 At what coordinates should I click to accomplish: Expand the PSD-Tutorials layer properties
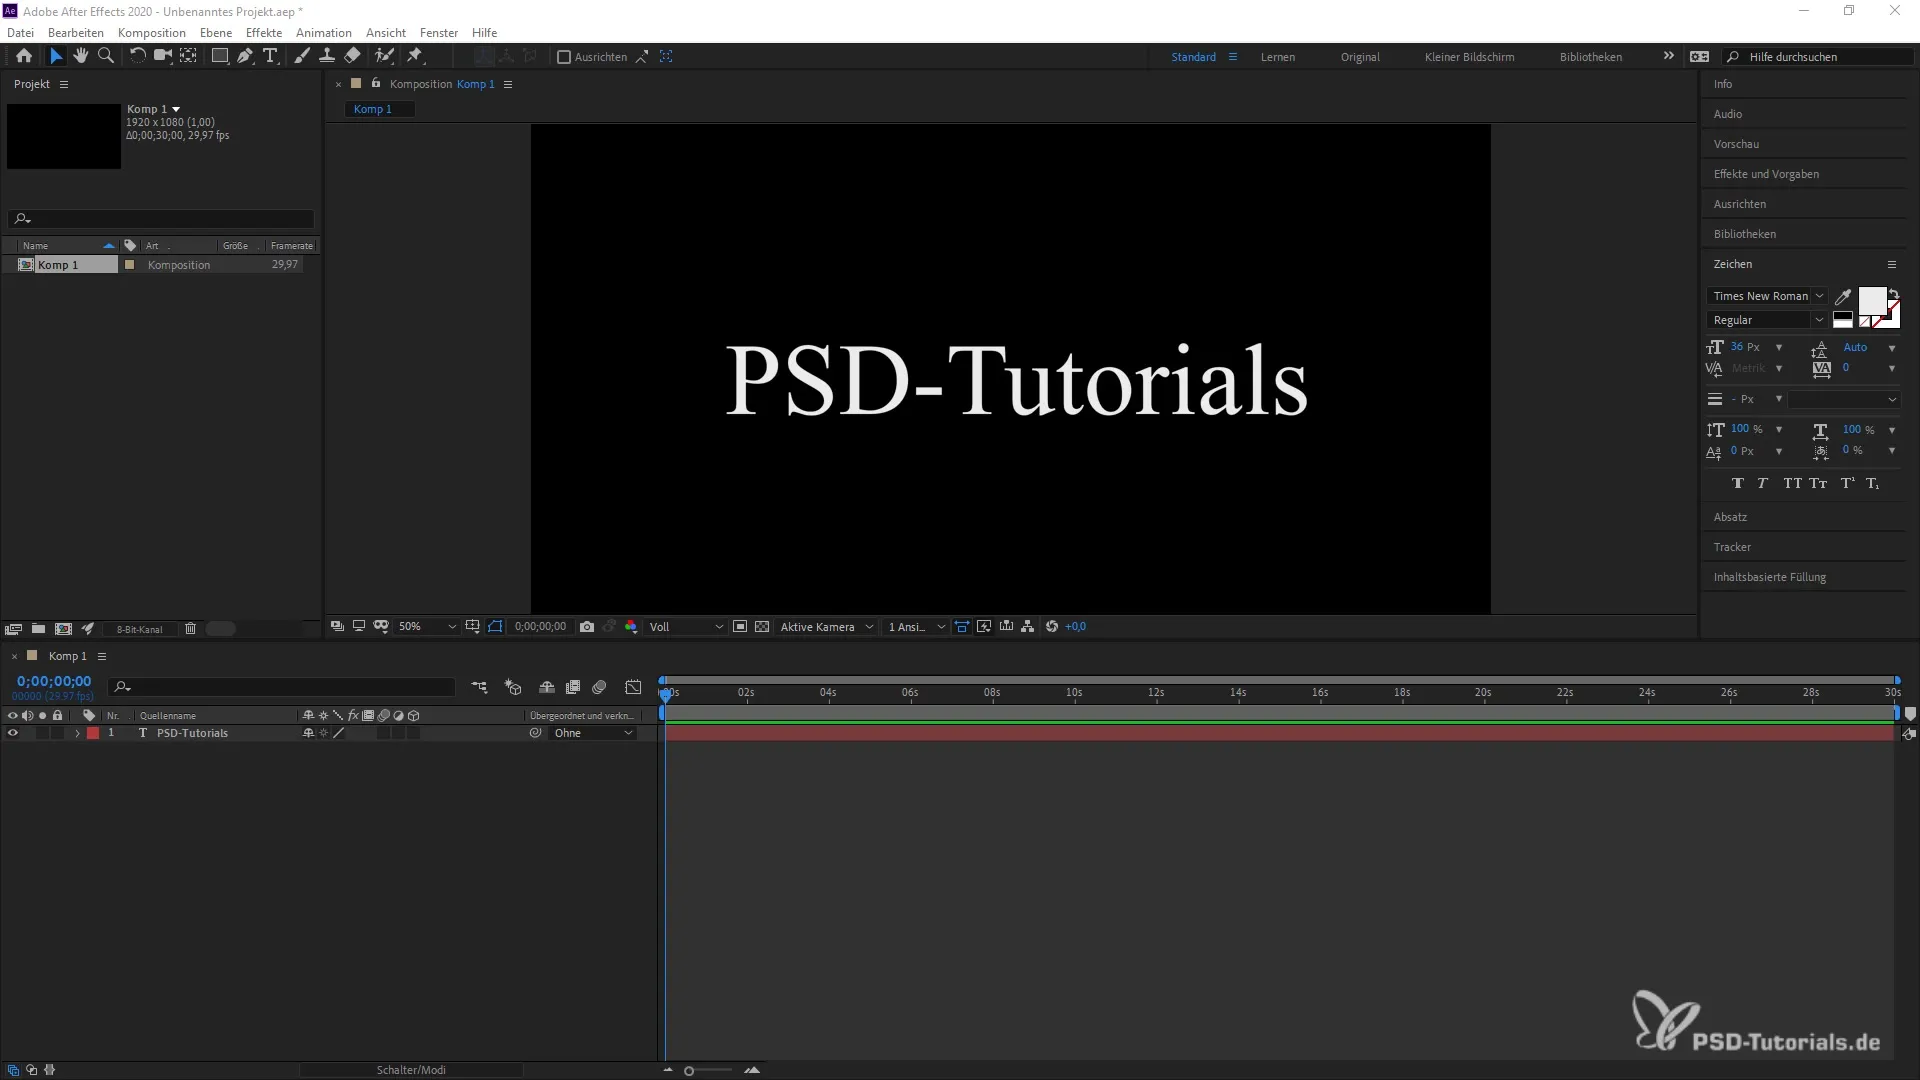pyautogui.click(x=77, y=733)
